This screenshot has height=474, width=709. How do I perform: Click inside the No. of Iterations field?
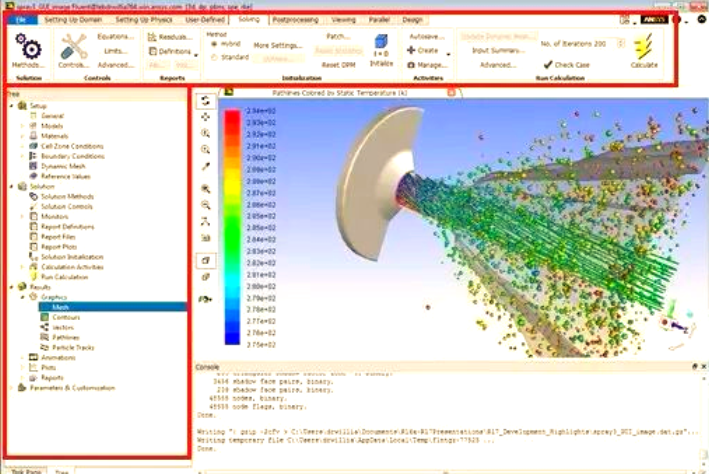[606, 43]
